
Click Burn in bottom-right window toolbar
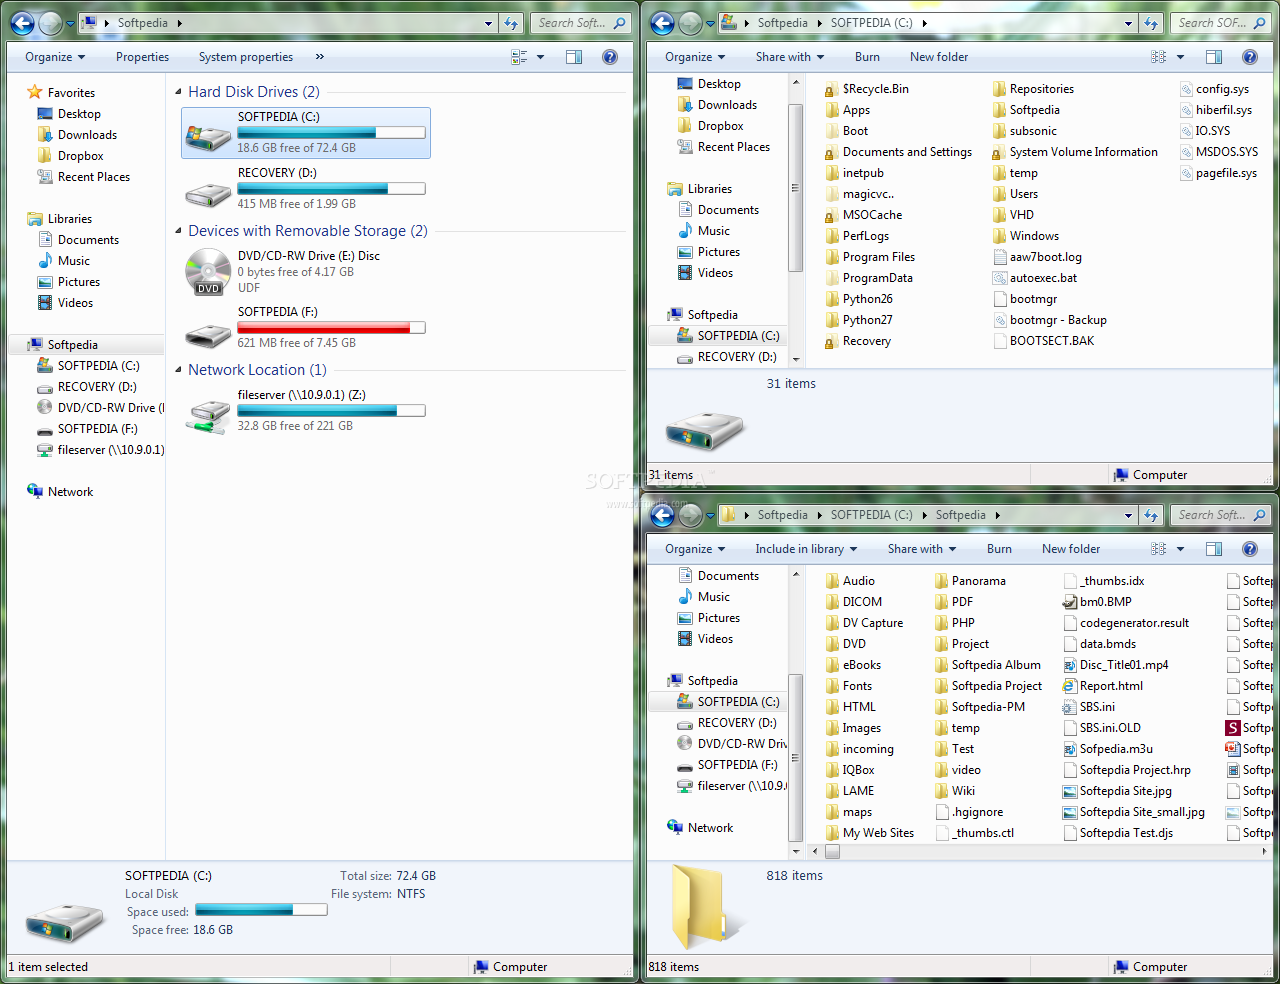(999, 549)
